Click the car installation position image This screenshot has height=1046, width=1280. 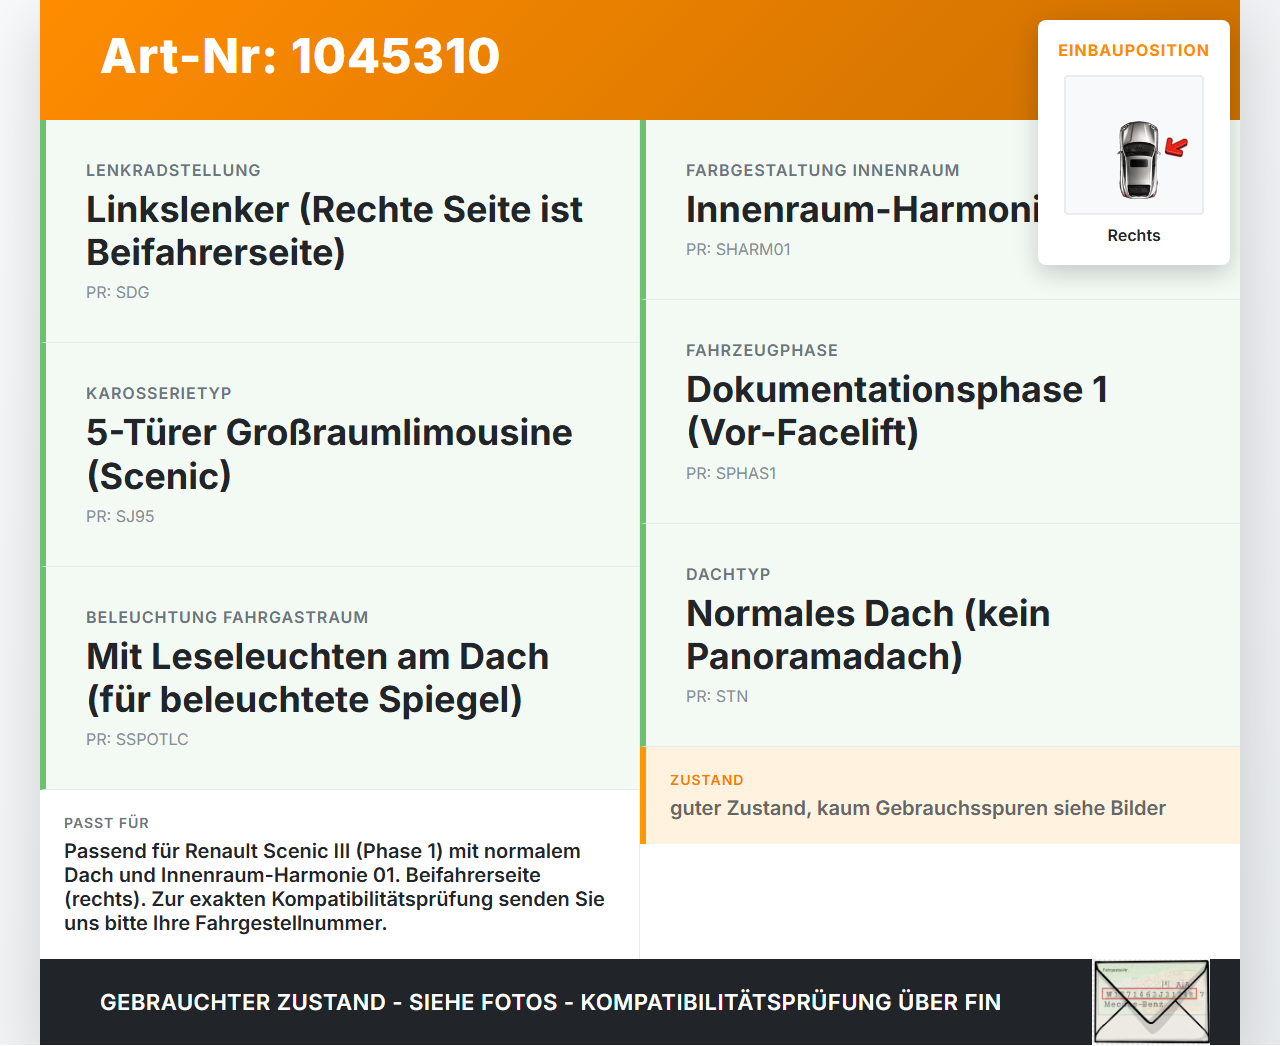pyautogui.click(x=1134, y=145)
